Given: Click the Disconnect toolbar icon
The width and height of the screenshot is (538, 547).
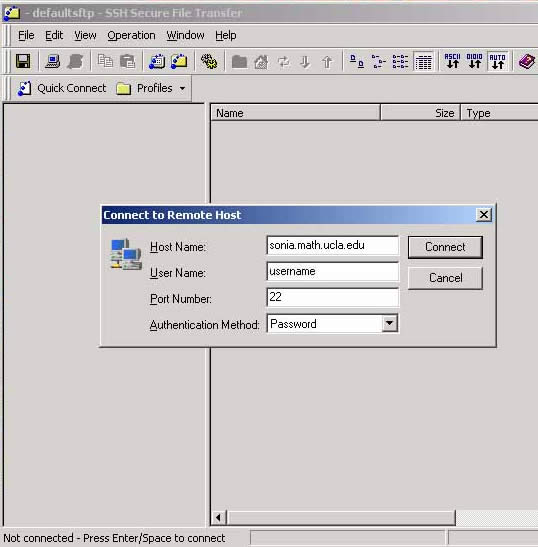Looking at the screenshot, I should (75, 62).
